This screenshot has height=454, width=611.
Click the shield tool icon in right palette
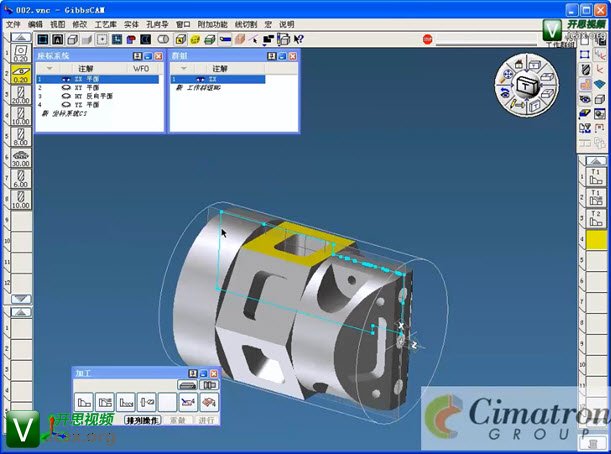[x=585, y=69]
